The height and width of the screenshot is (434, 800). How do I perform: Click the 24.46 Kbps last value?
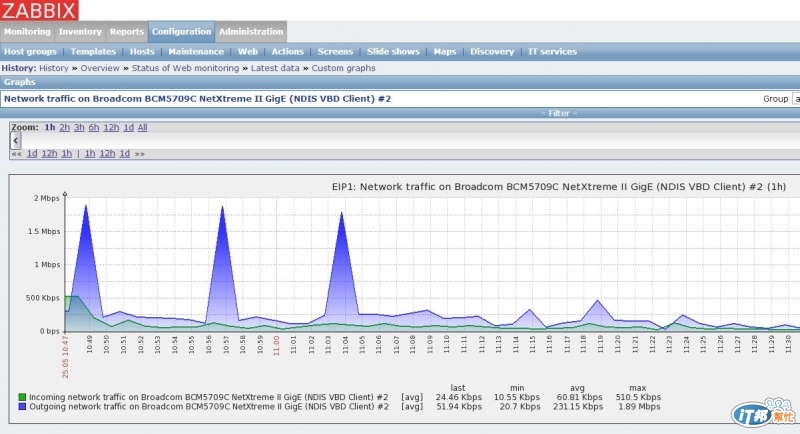(x=459, y=397)
